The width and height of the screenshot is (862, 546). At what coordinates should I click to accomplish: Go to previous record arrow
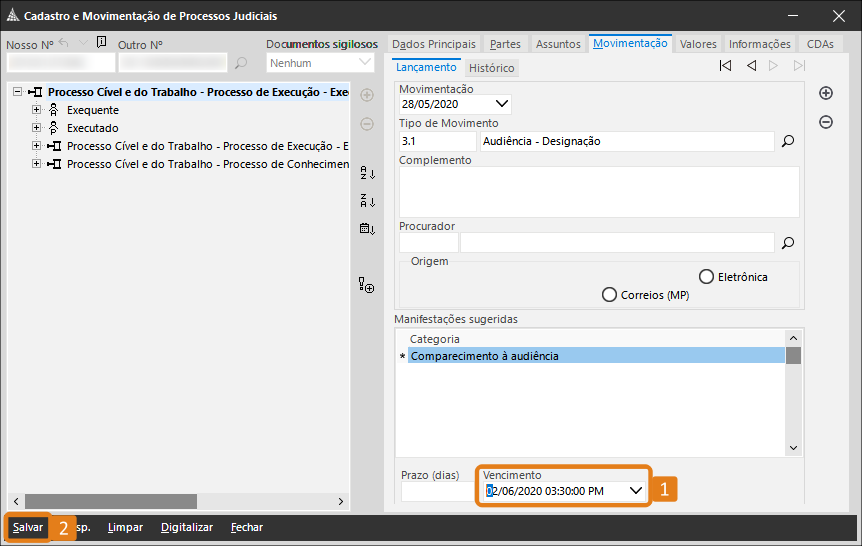751,66
